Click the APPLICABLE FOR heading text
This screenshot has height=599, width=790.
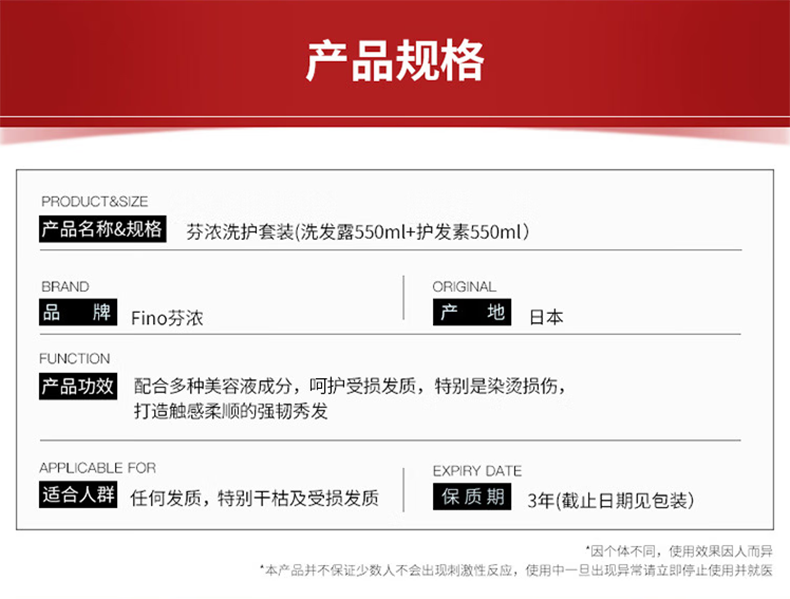(x=97, y=468)
